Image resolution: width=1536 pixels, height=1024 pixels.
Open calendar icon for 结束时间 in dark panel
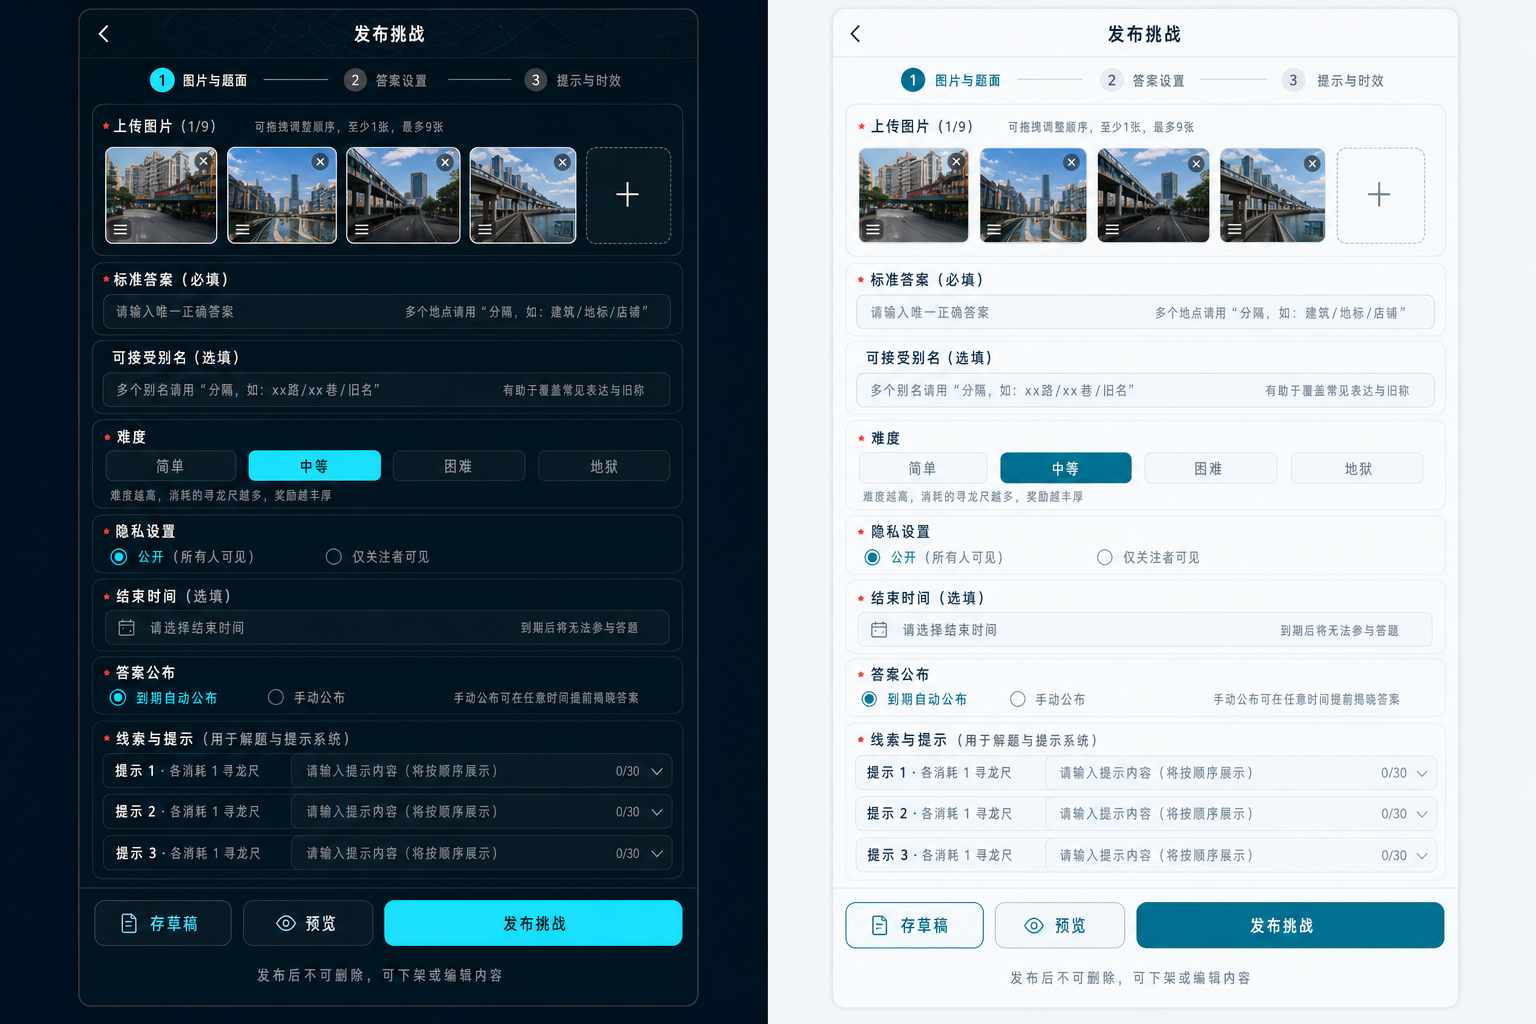[127, 628]
